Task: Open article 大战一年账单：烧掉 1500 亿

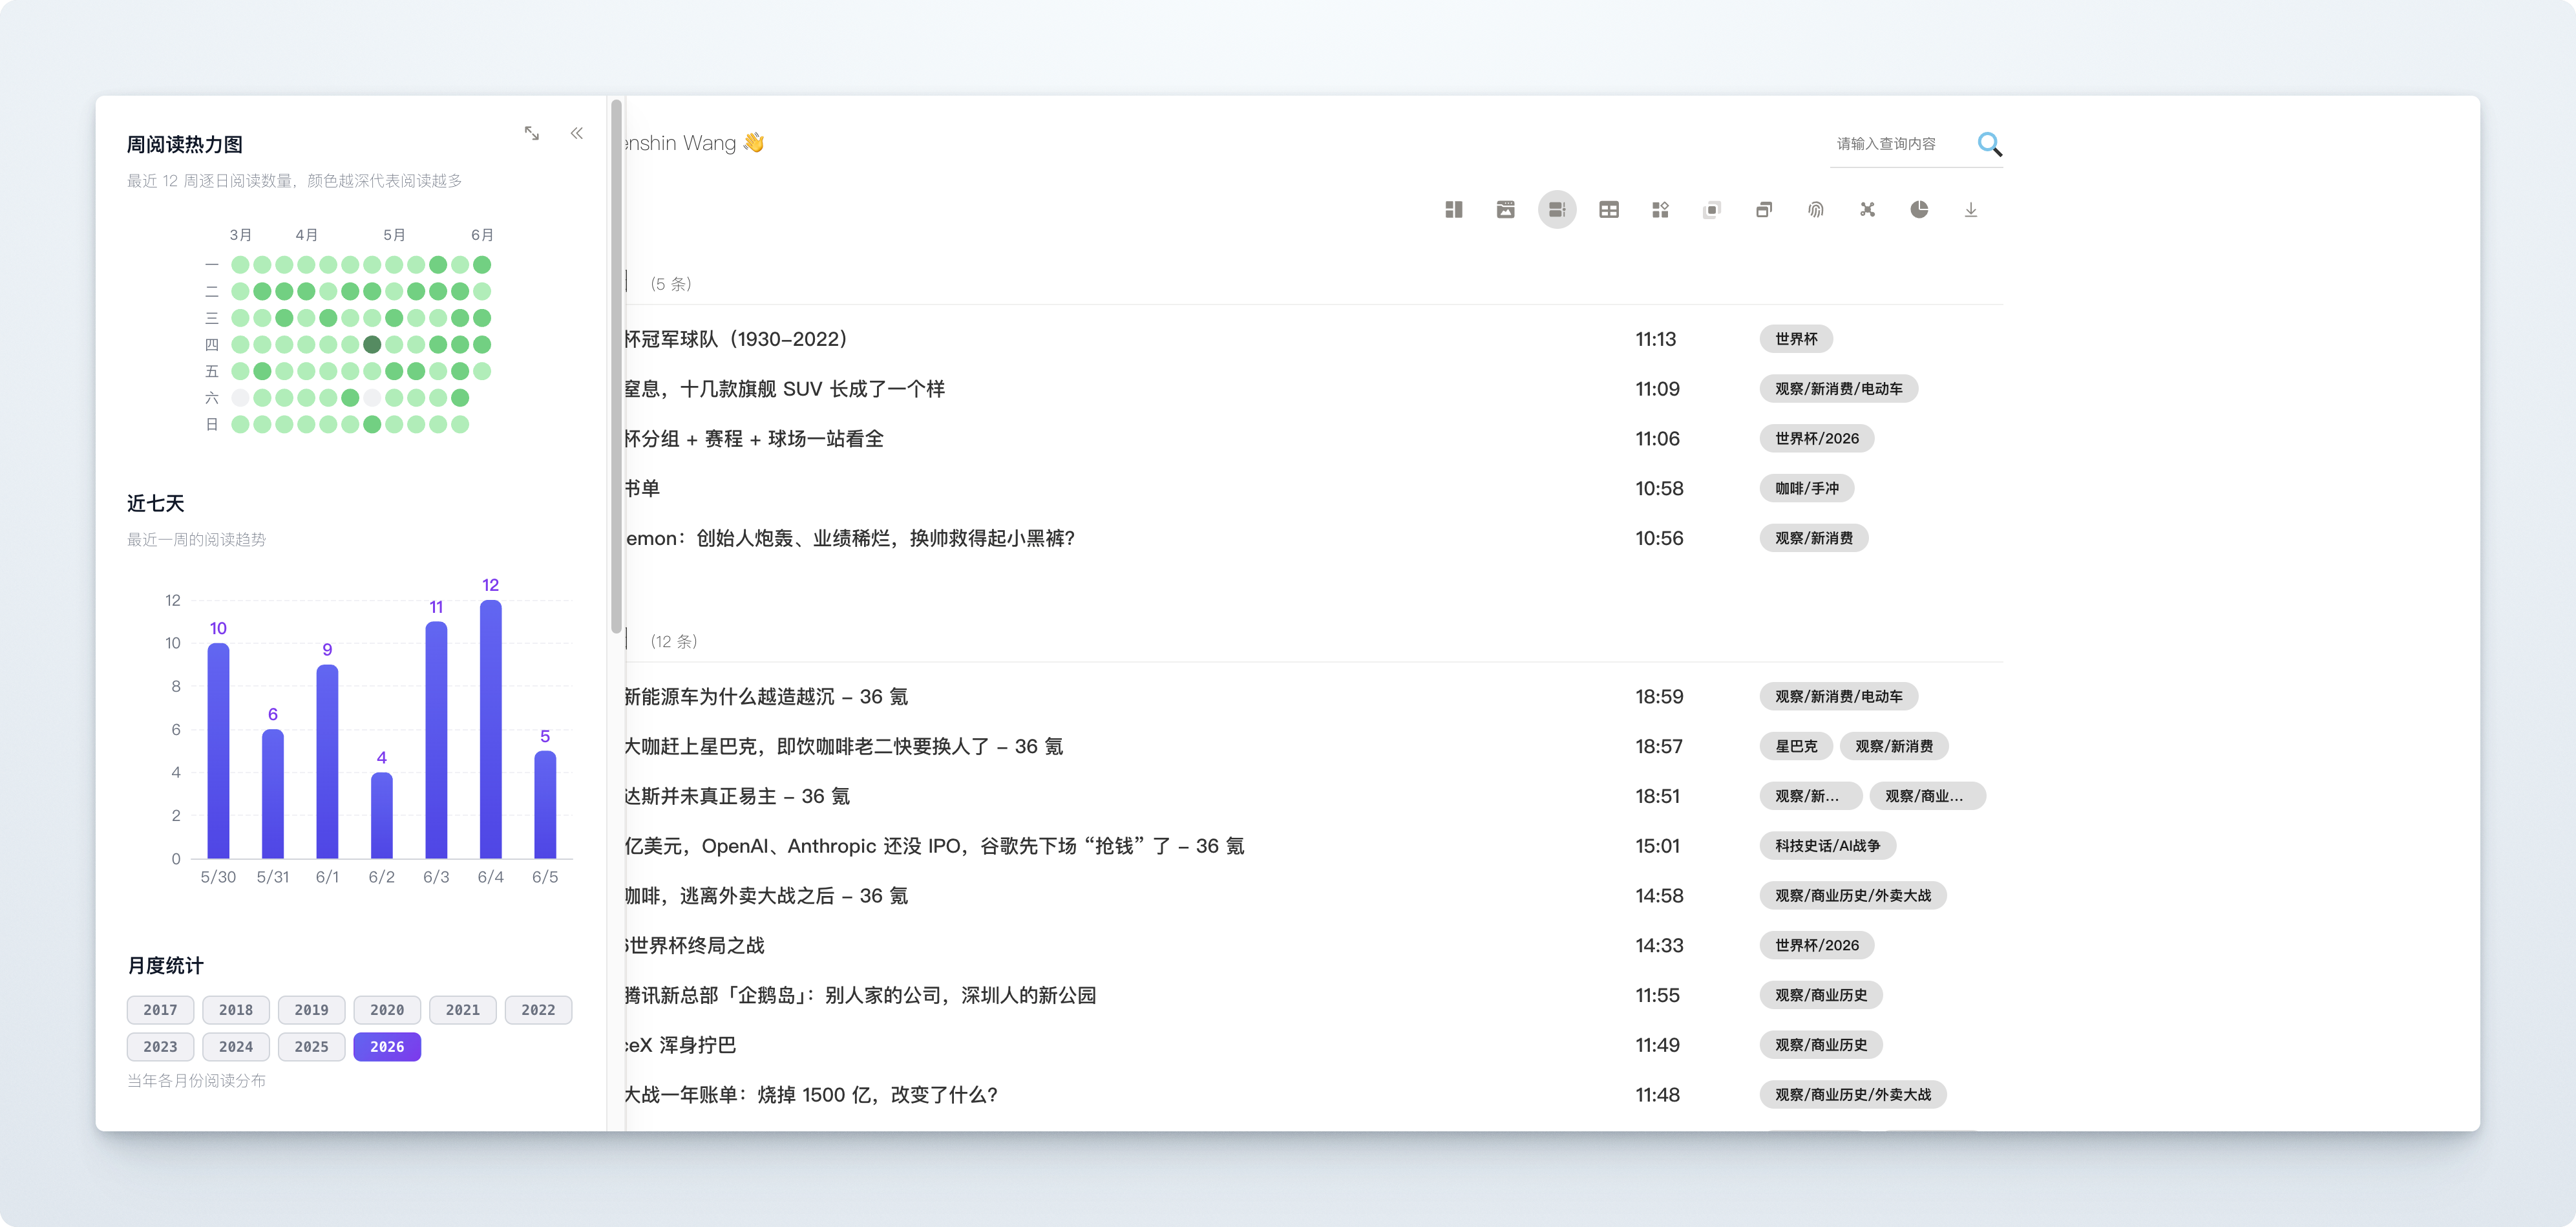Action: tap(811, 1095)
